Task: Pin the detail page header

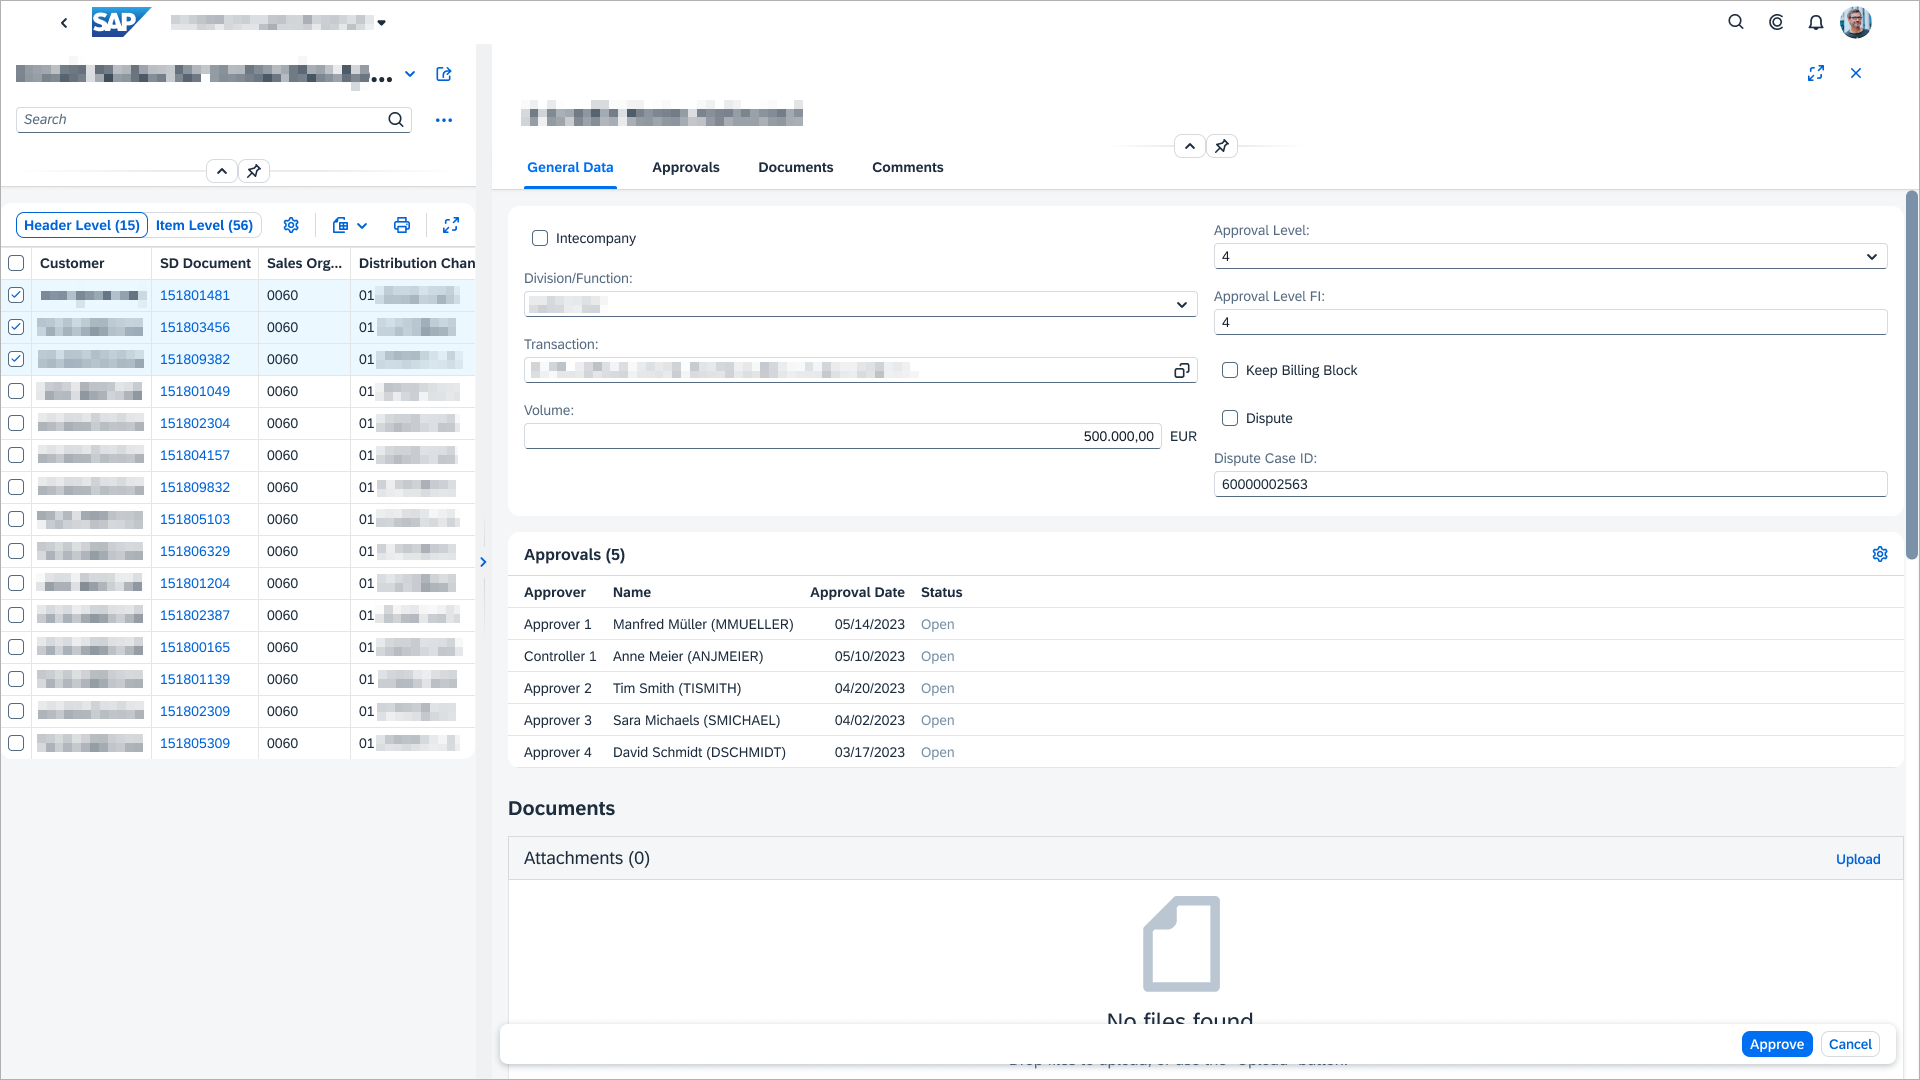Action: pos(1222,146)
